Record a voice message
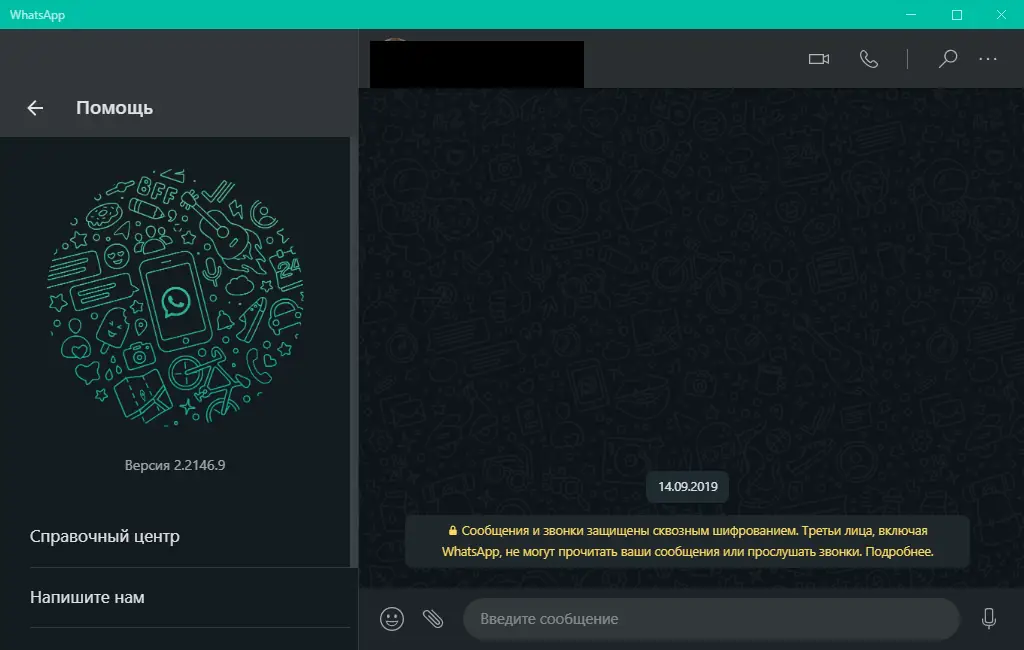 point(988,618)
